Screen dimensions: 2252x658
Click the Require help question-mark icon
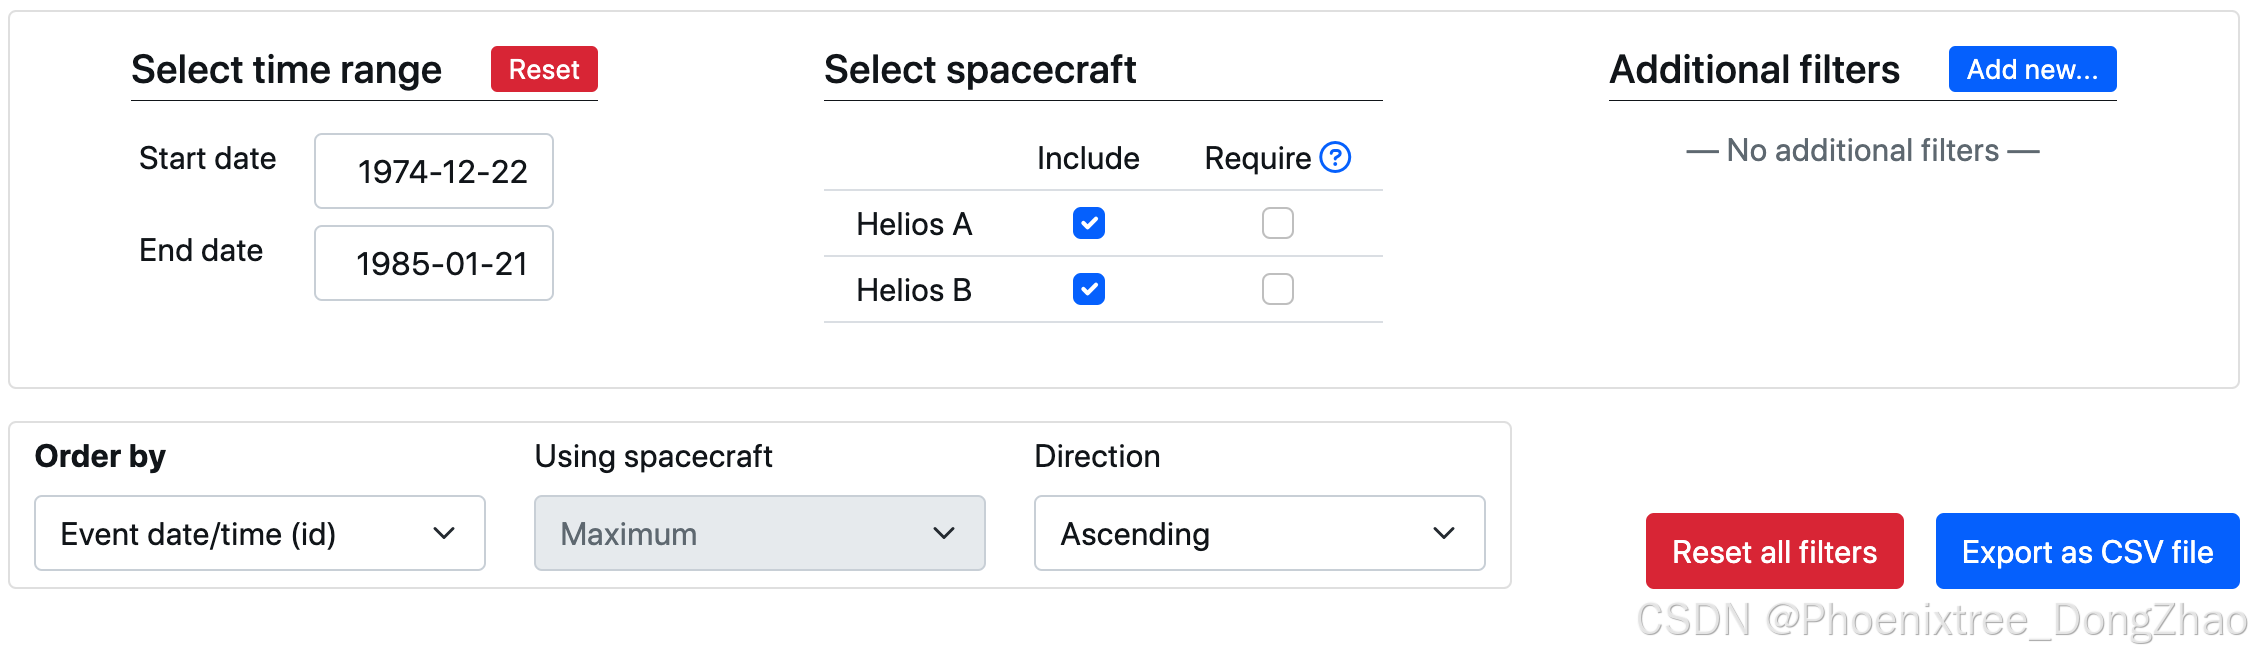pyautogui.click(x=1335, y=158)
